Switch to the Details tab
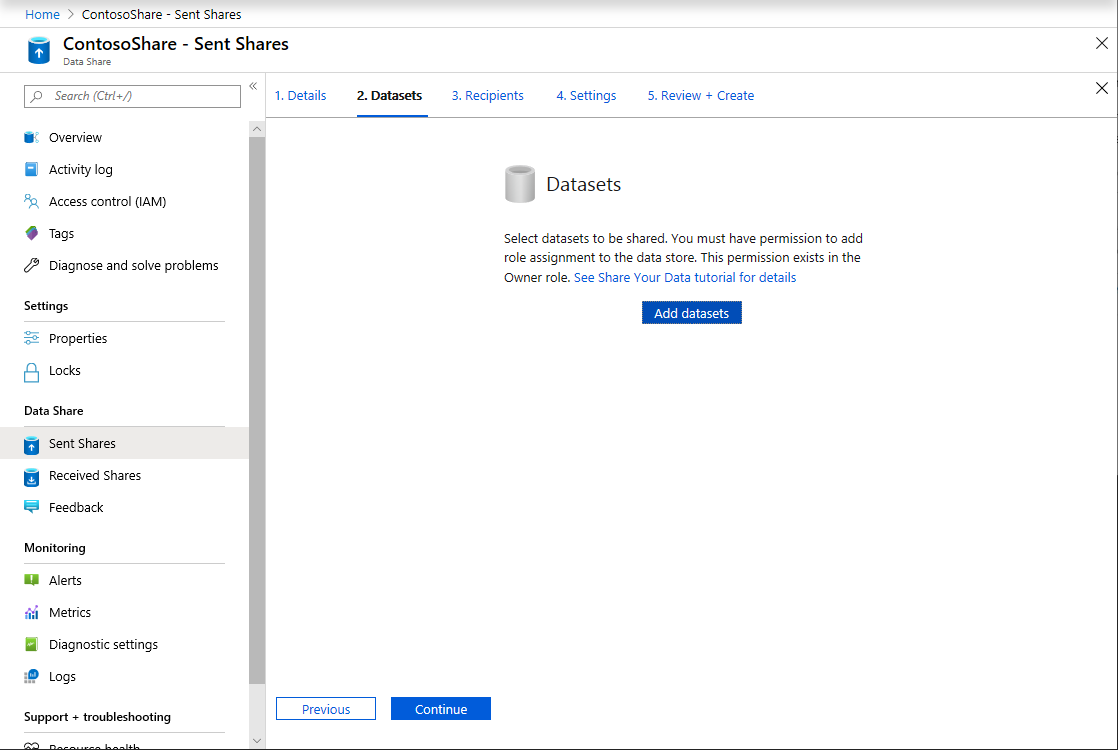Viewport: 1118px width, 750px height. pos(300,95)
